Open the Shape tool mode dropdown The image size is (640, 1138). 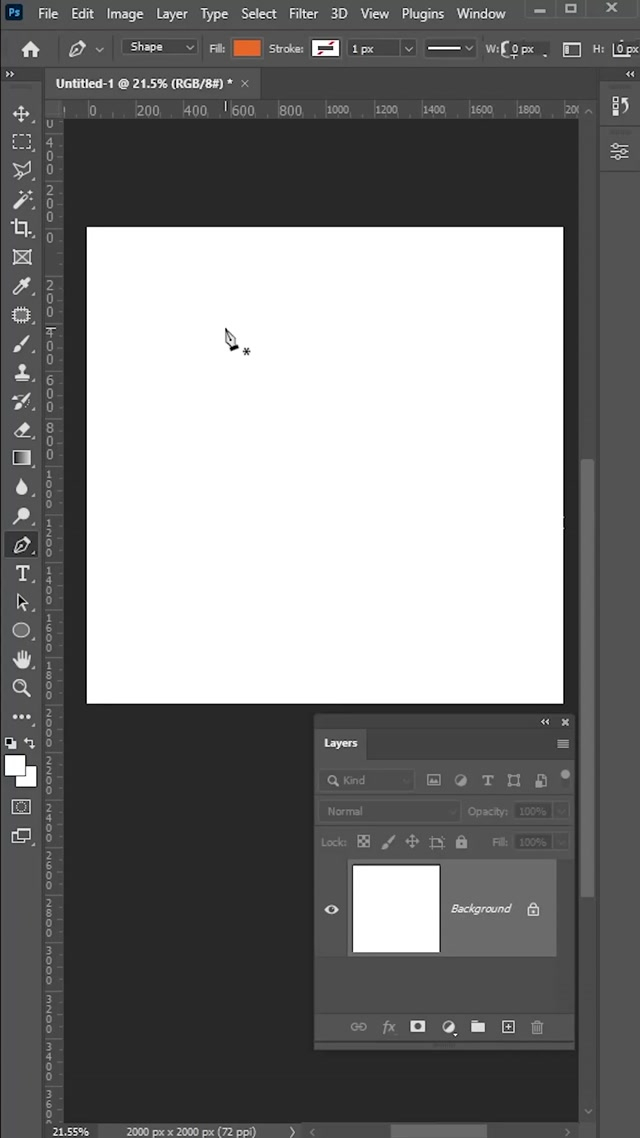[160, 47]
